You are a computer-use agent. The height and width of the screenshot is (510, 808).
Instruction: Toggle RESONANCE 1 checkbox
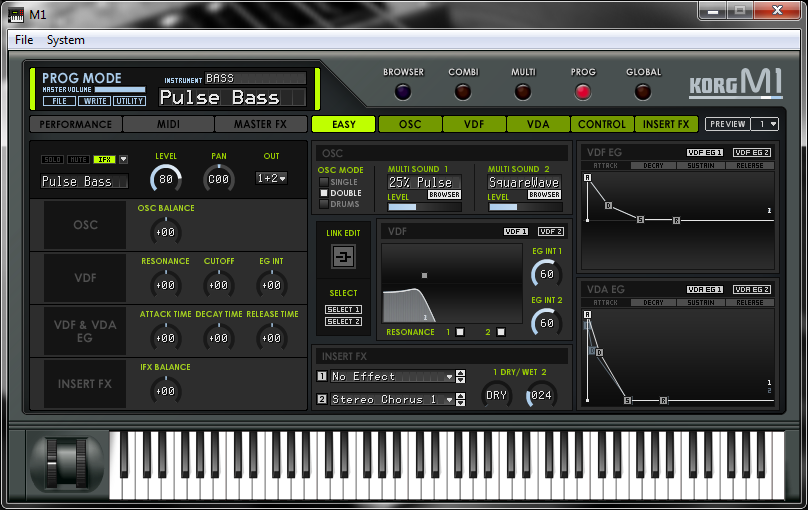tap(460, 332)
